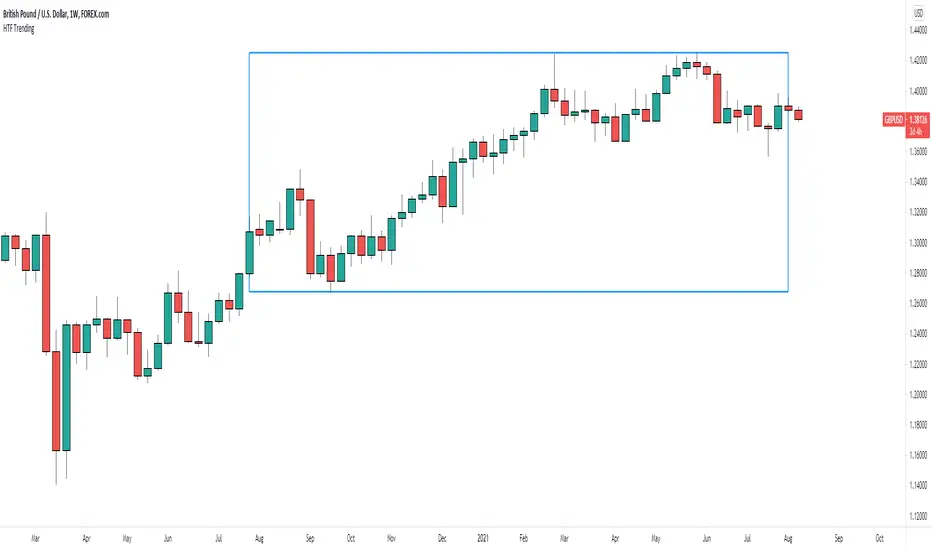Screen dimensions: 932x550
Task: Select the Mar label at timeline start
Action: 37,535
